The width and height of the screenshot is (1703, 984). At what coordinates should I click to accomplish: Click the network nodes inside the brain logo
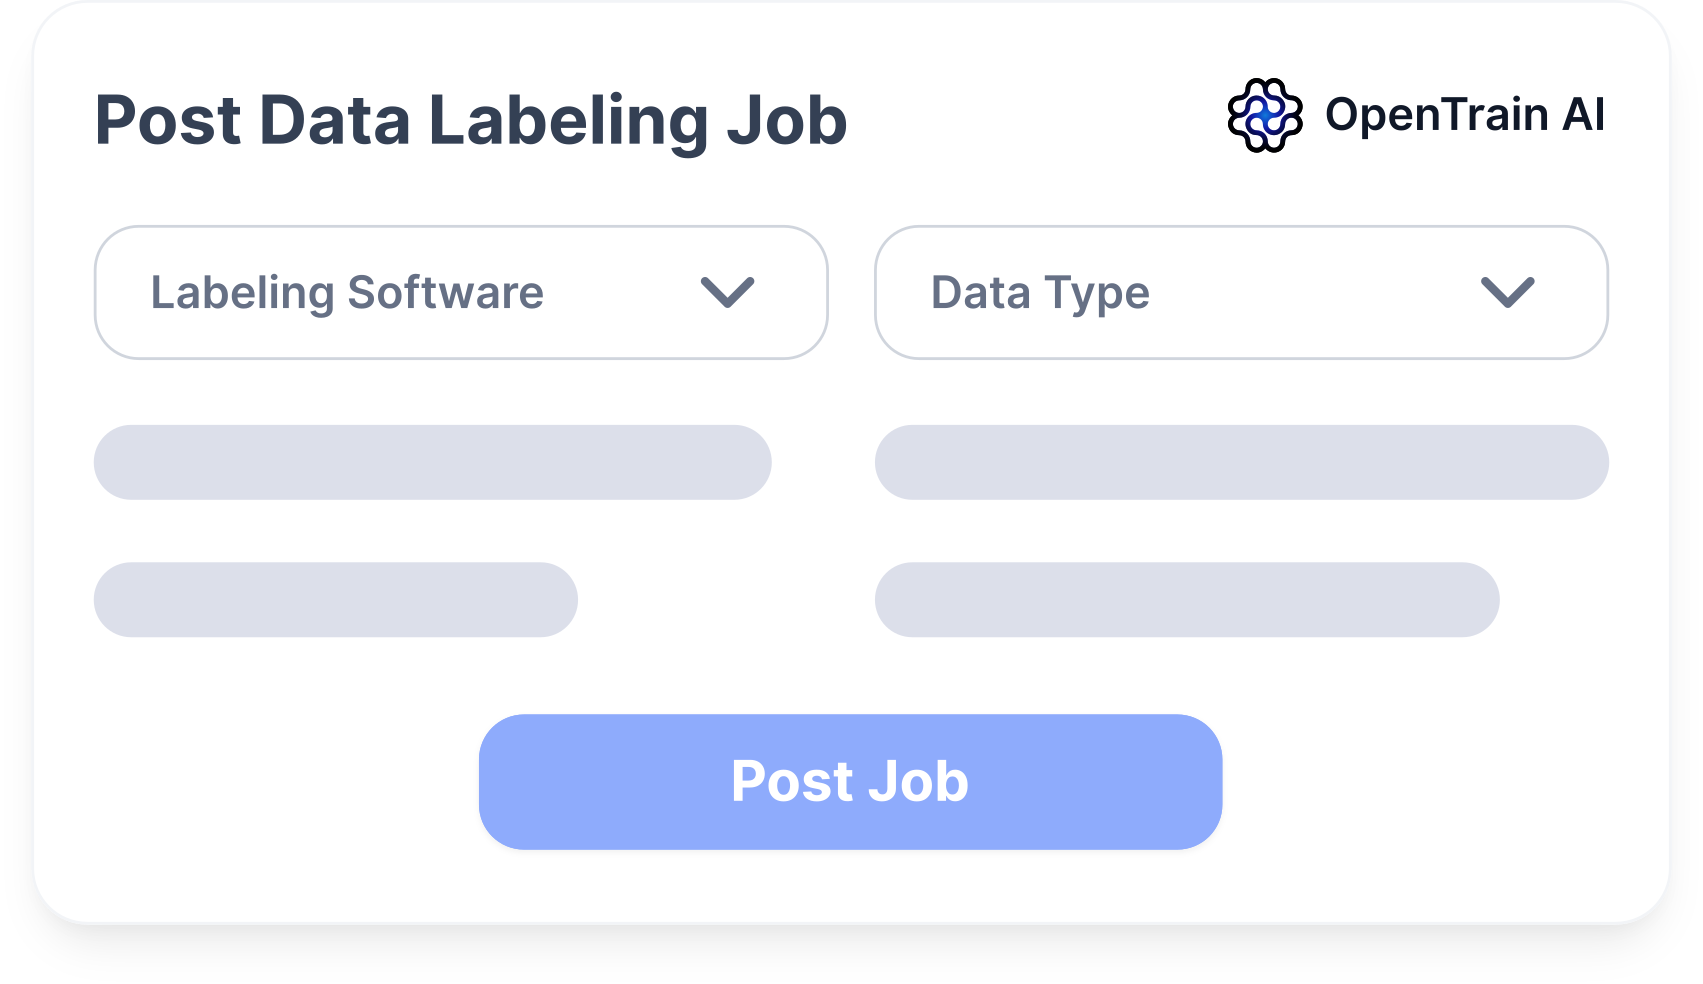(x=1264, y=117)
